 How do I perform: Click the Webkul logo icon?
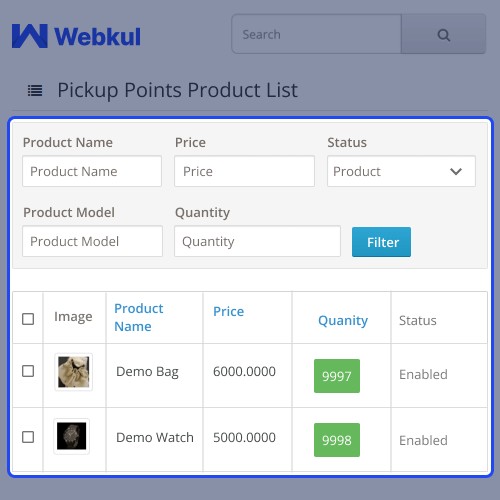[30, 36]
